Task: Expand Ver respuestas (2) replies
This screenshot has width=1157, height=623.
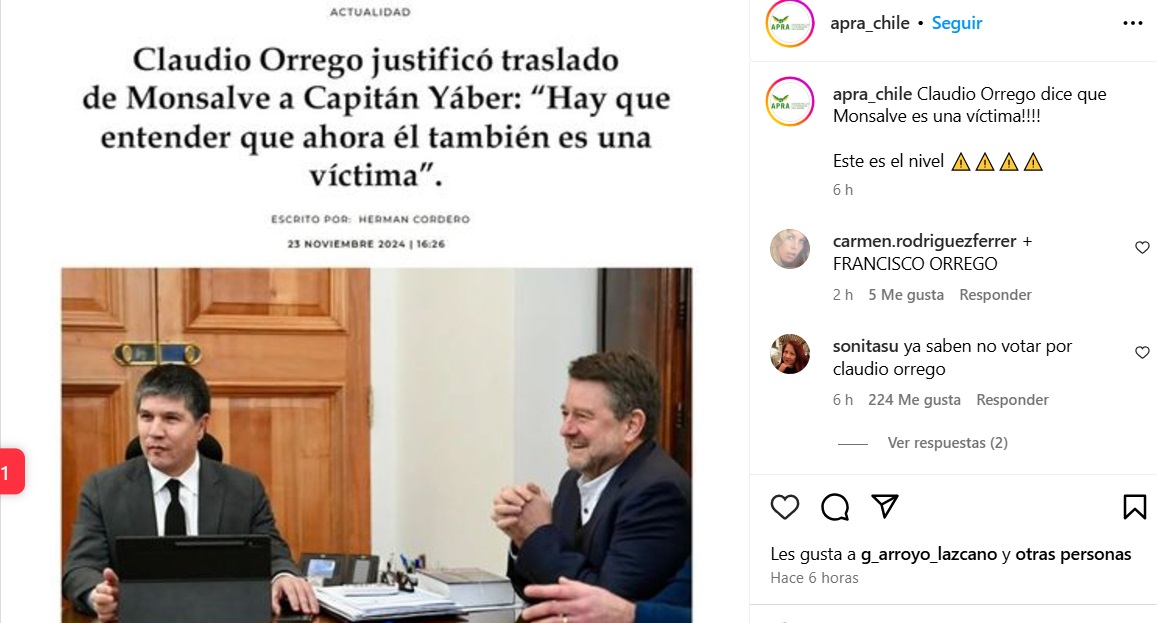Action: pos(947,443)
